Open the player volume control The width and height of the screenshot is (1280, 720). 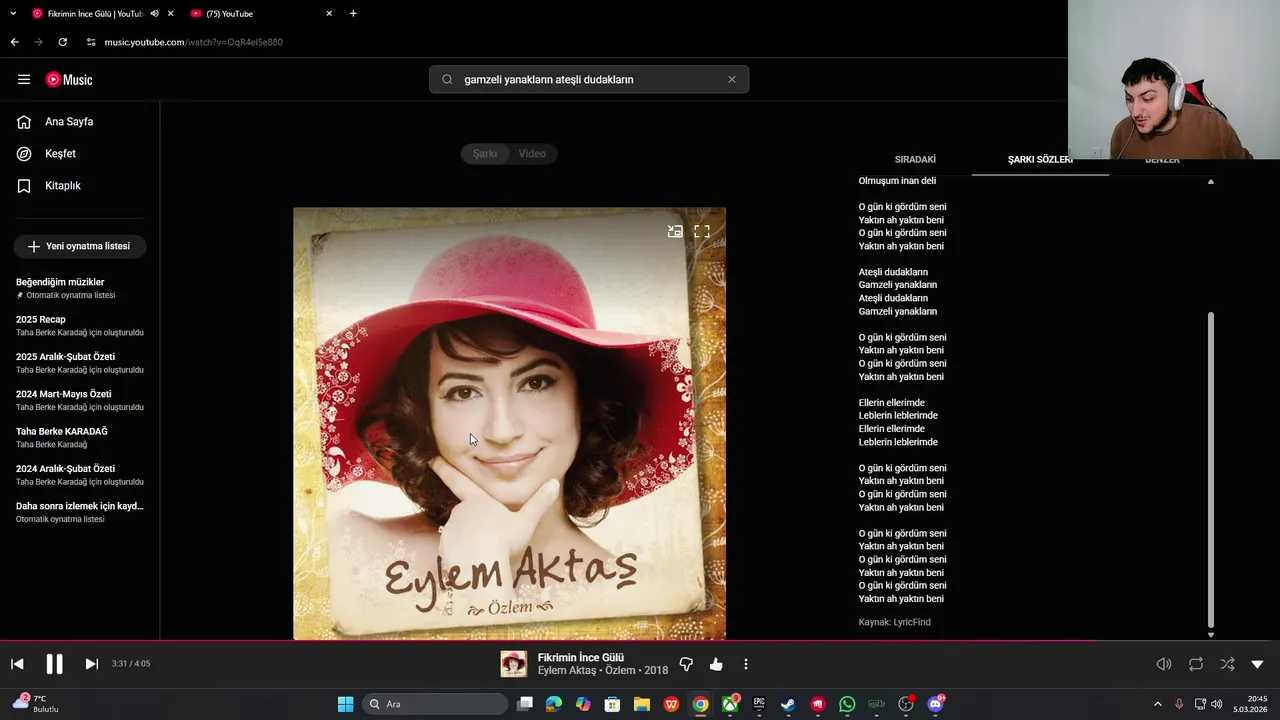[x=1164, y=664]
